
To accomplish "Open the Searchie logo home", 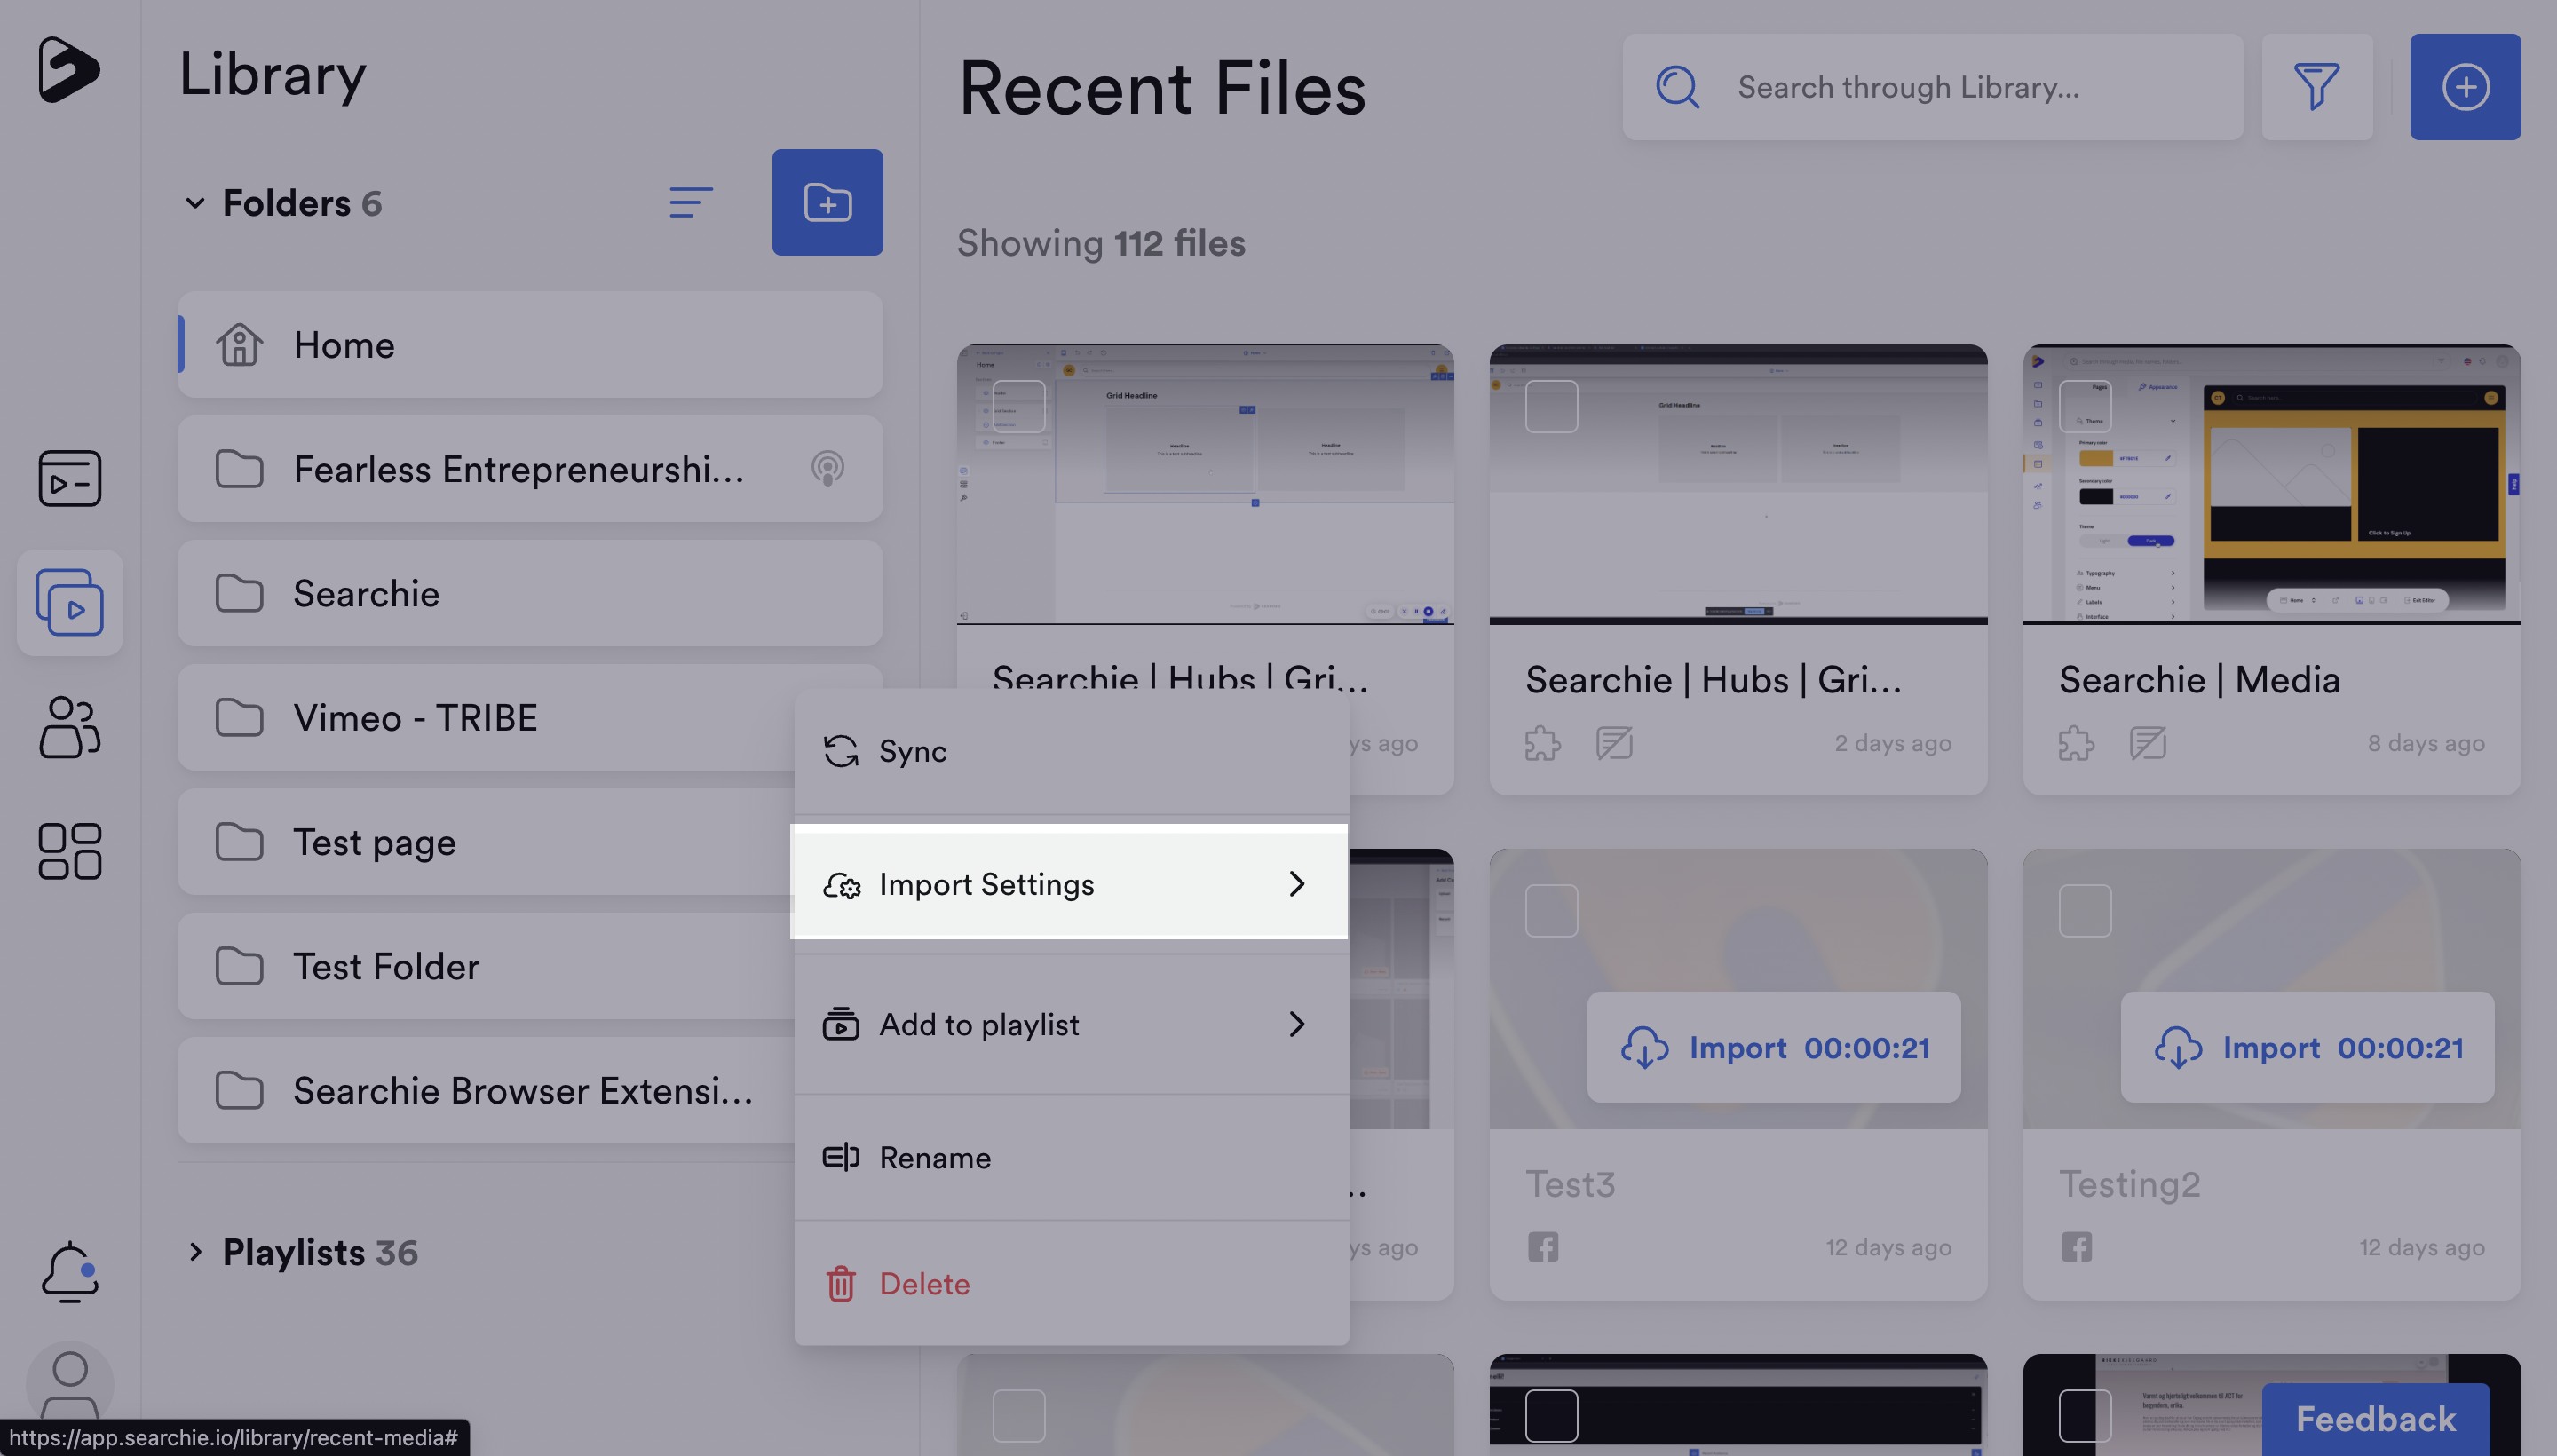I will (x=68, y=69).
